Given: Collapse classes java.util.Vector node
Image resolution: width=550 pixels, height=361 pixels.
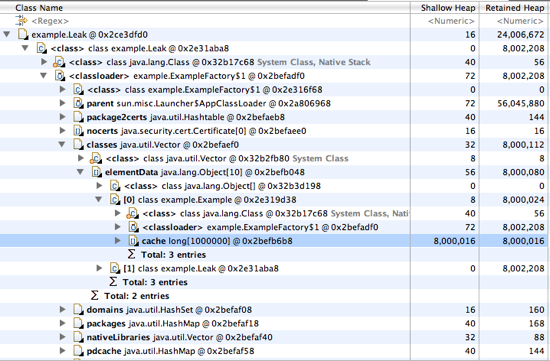Looking at the screenshot, I should pyautogui.click(x=62, y=145).
